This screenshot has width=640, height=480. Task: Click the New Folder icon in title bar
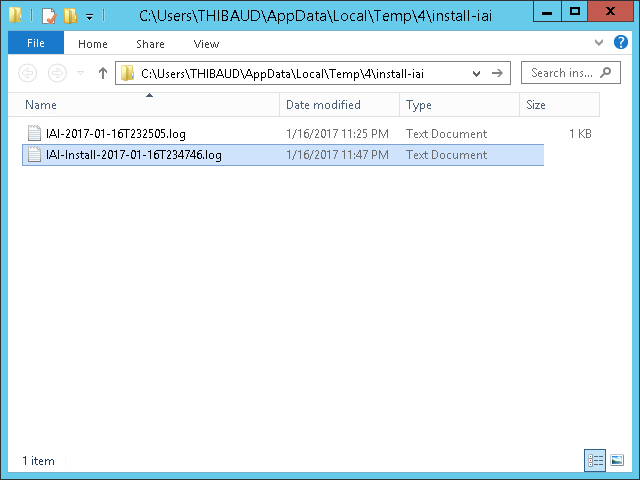click(69, 15)
